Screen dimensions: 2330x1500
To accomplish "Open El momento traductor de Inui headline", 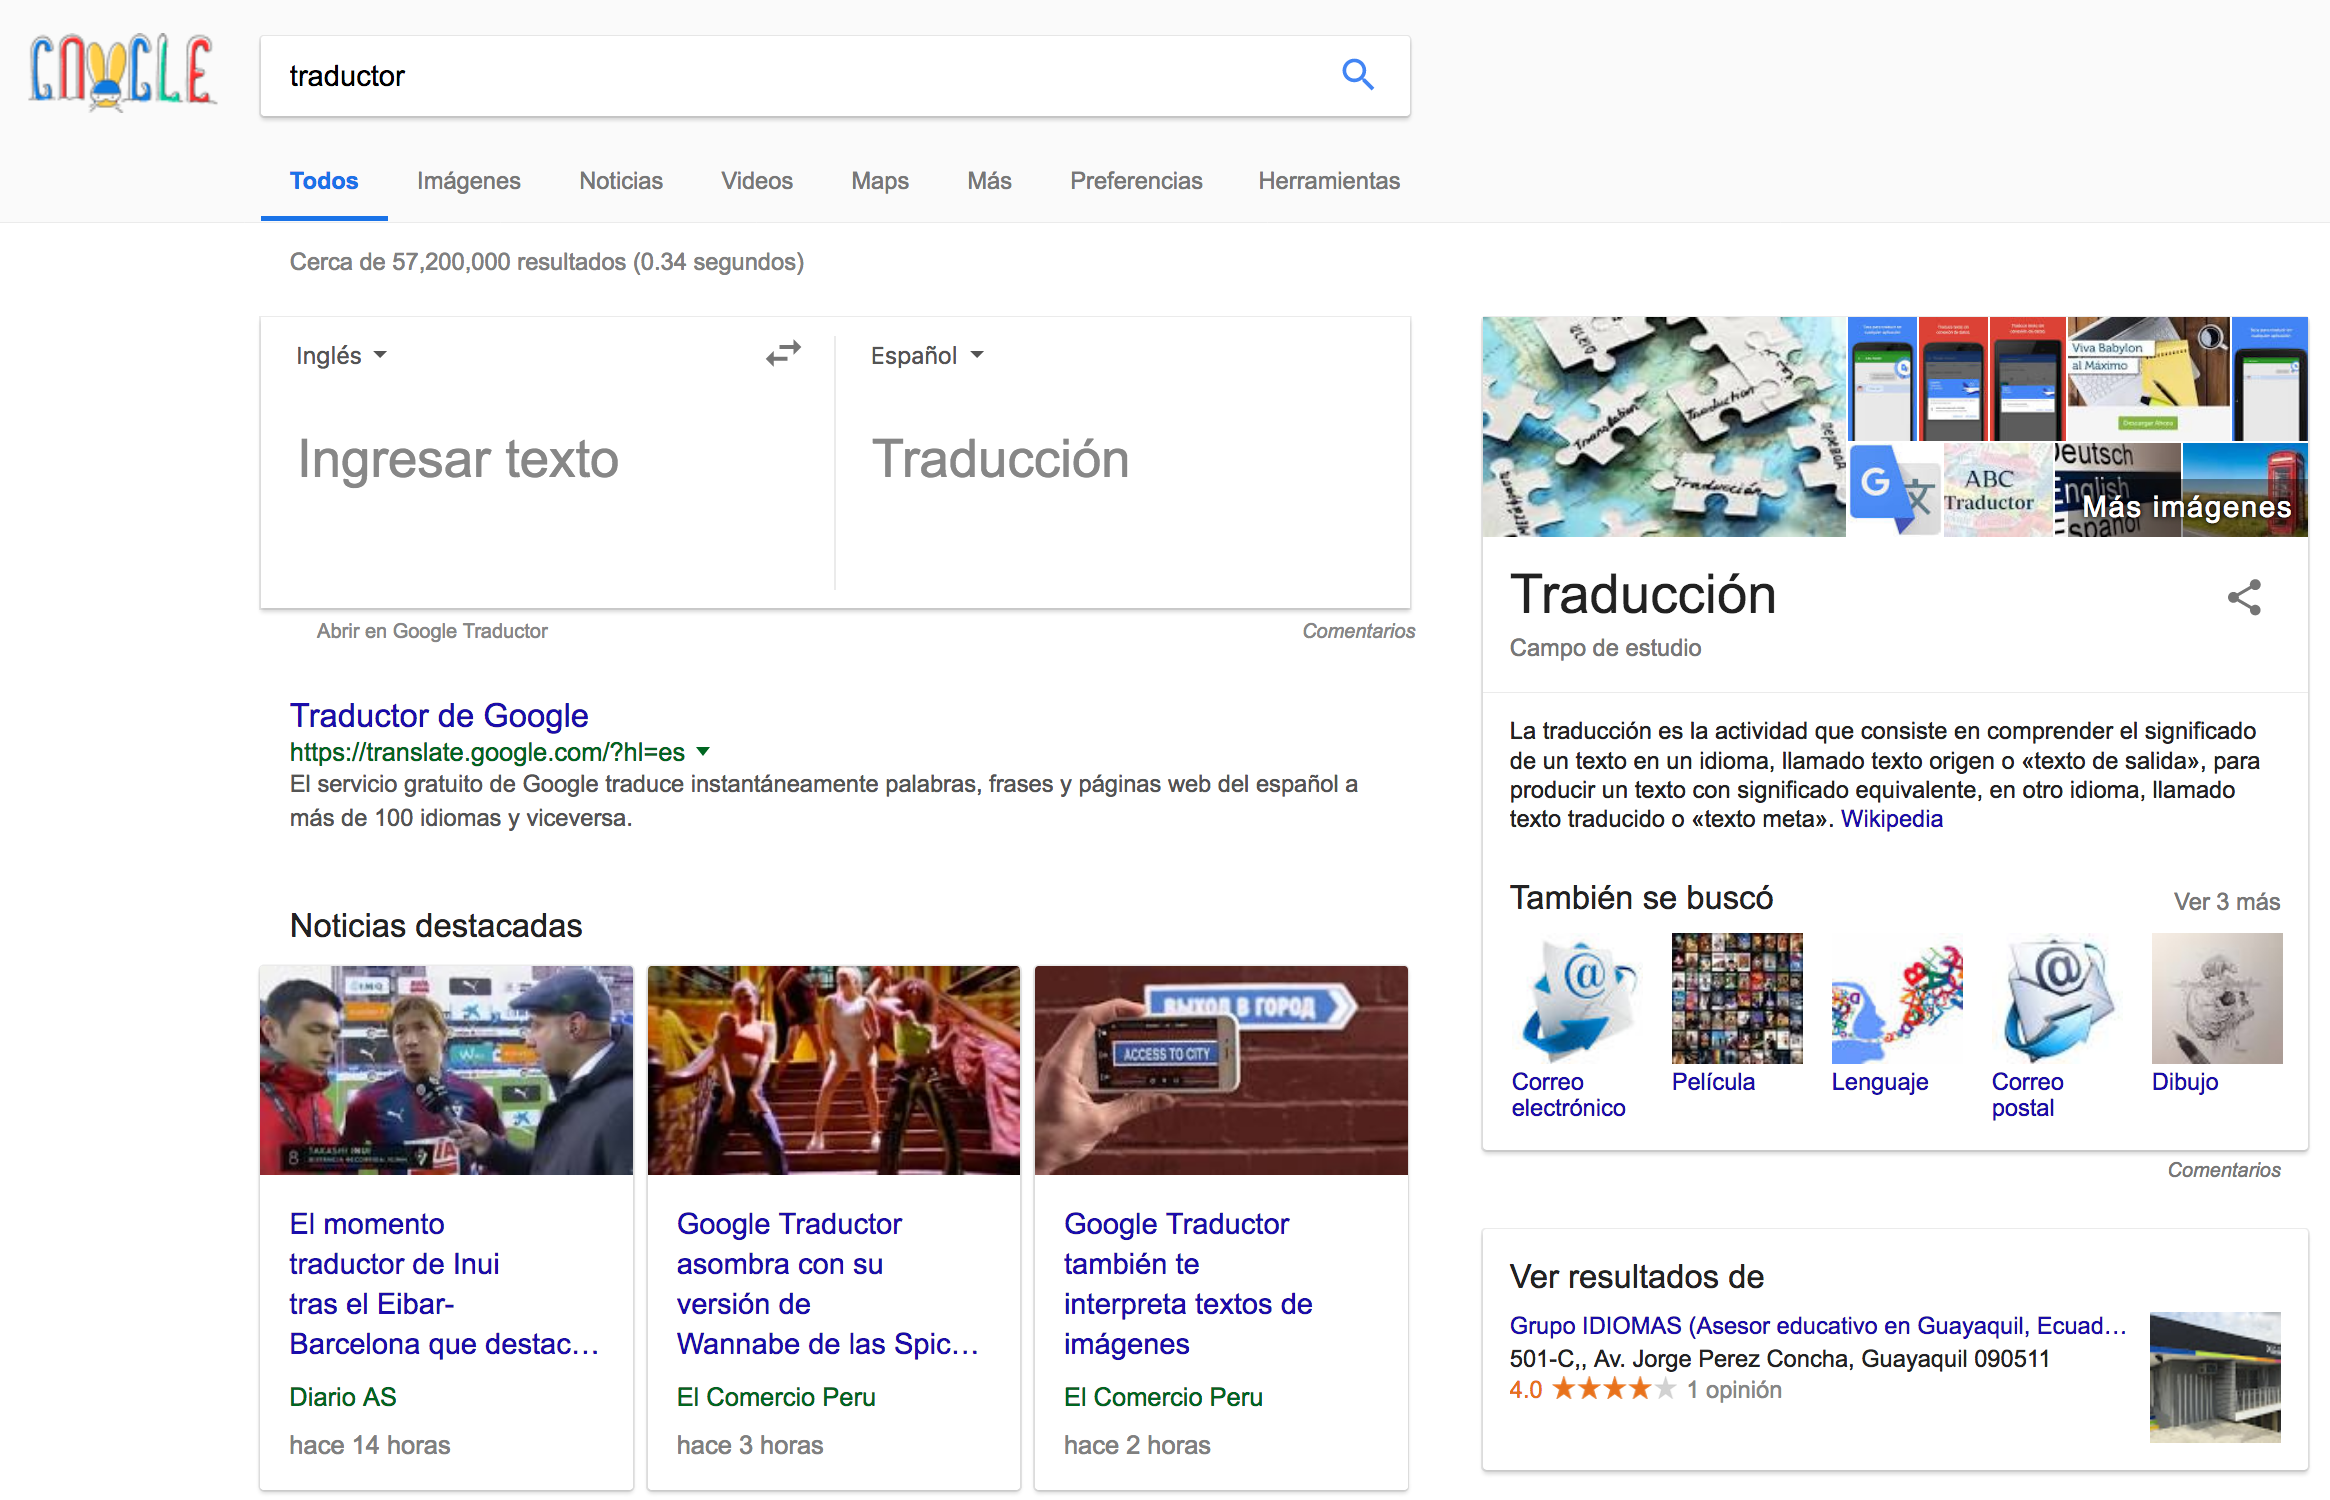I will (444, 1284).
